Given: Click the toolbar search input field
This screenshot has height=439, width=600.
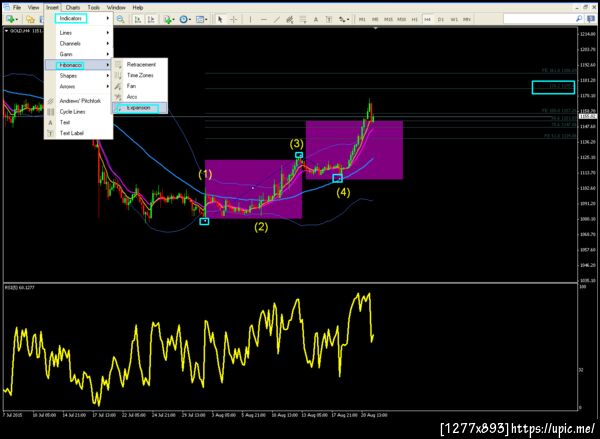Looking at the screenshot, I should 539,18.
